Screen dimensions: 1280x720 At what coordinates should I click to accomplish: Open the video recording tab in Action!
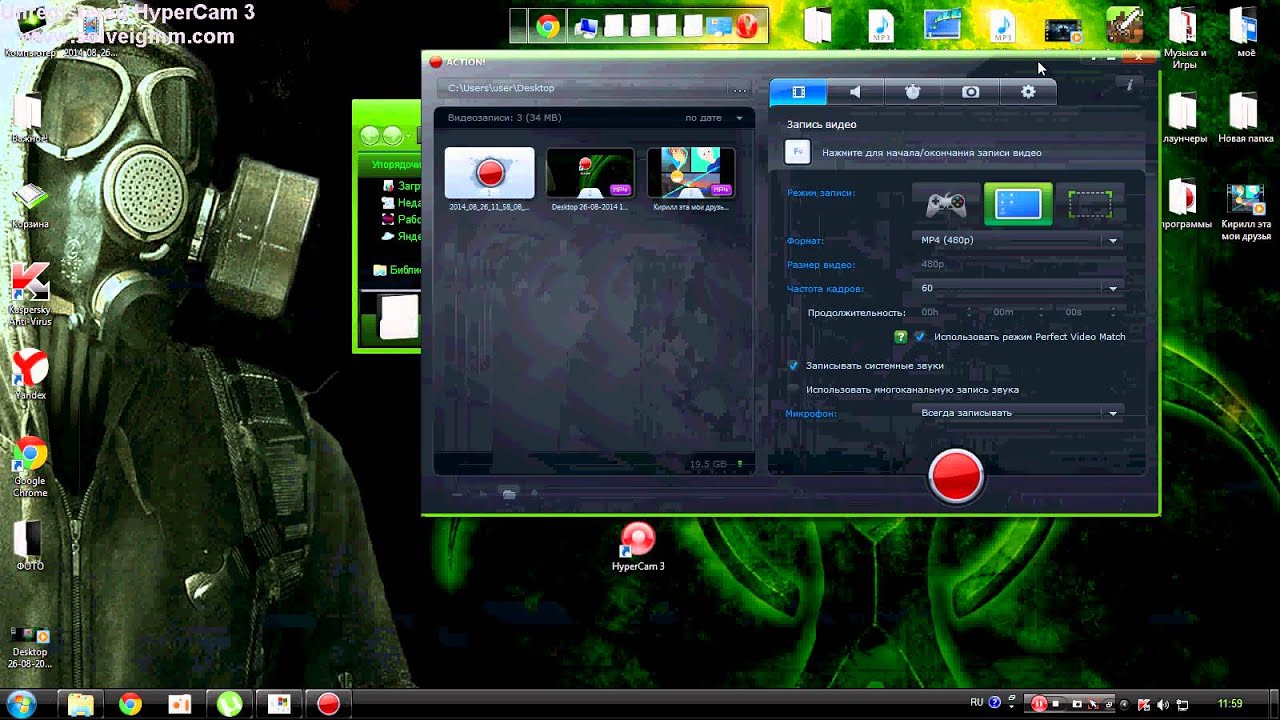coord(798,92)
